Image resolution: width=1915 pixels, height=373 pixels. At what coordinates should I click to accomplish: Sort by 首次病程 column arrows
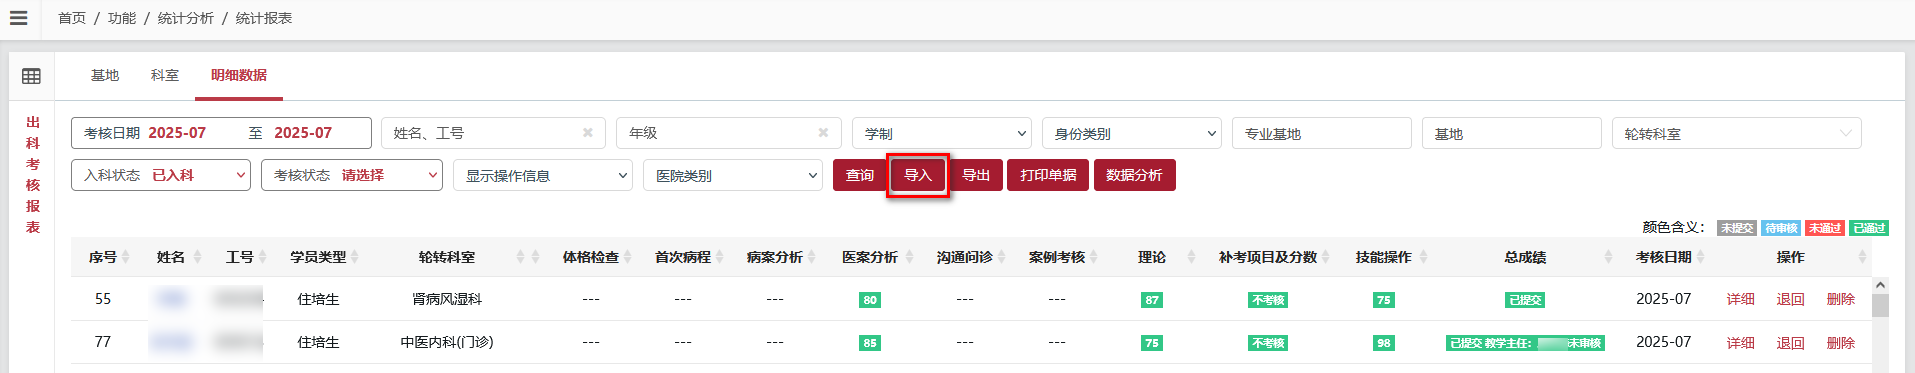(x=720, y=257)
